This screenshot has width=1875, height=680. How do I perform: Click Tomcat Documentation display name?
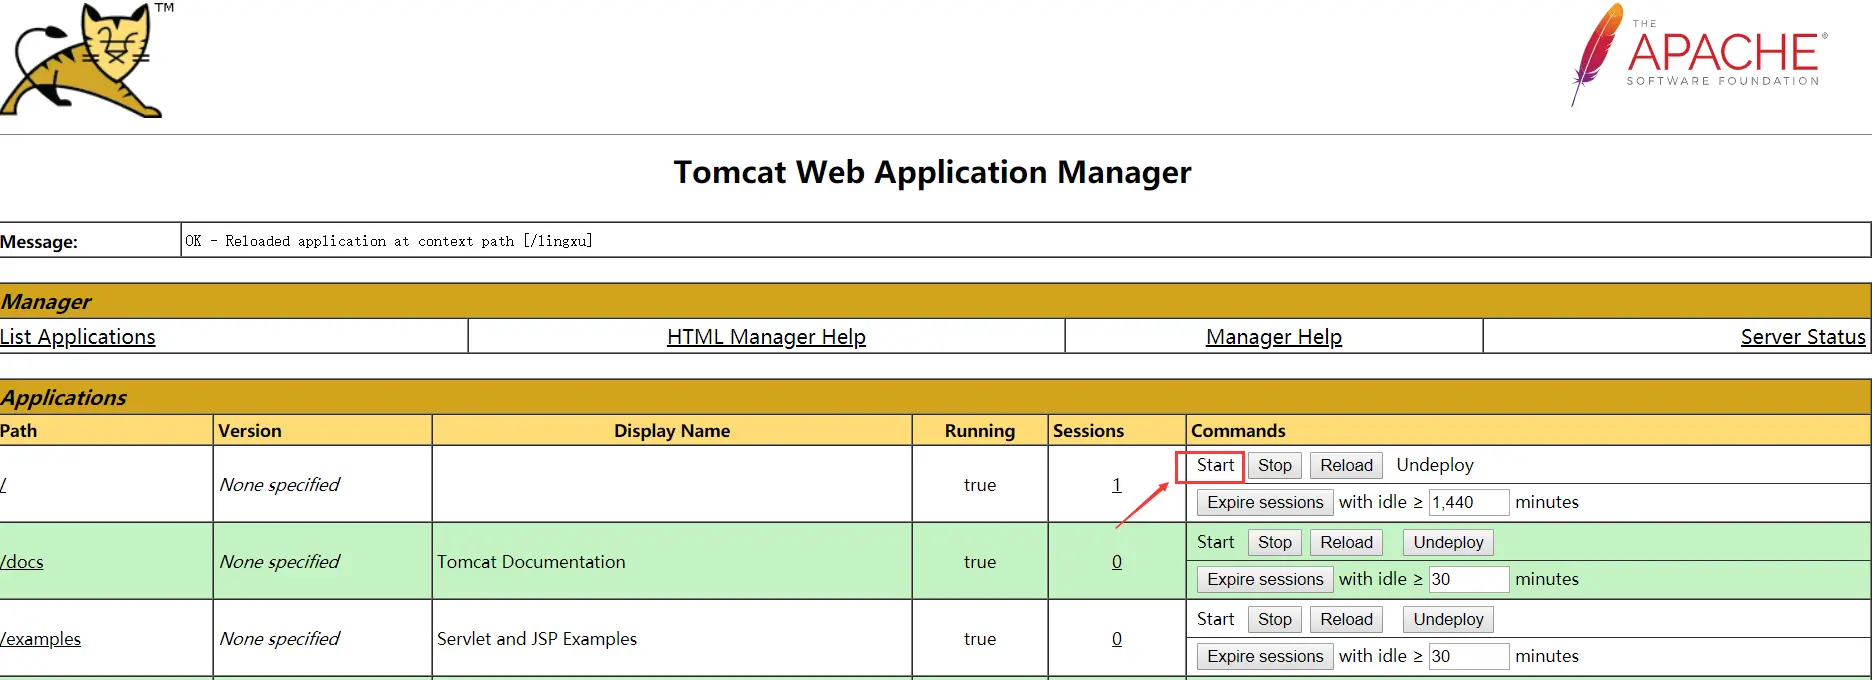point(531,562)
